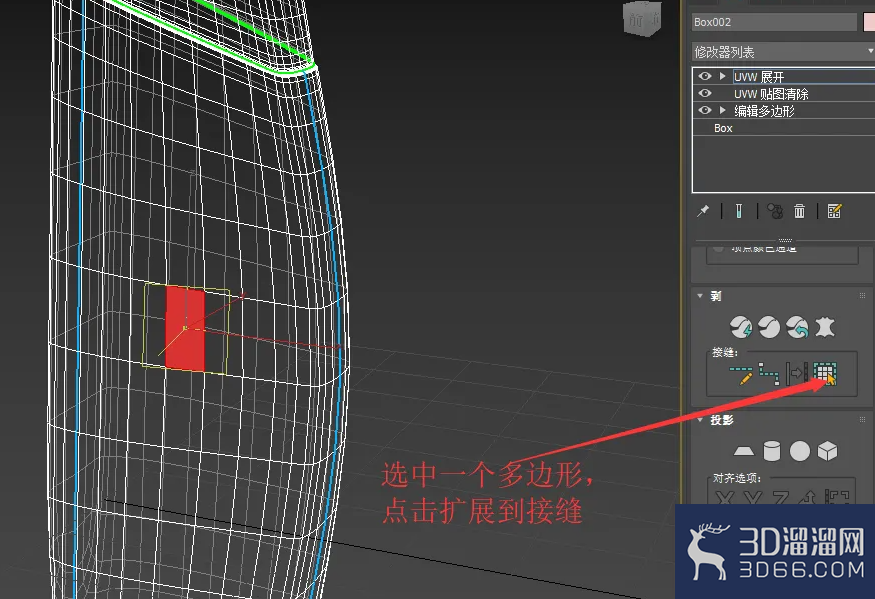Screen dimensions: 875x599
Task: Open the object color swatch beside Box002
Action: (869, 22)
